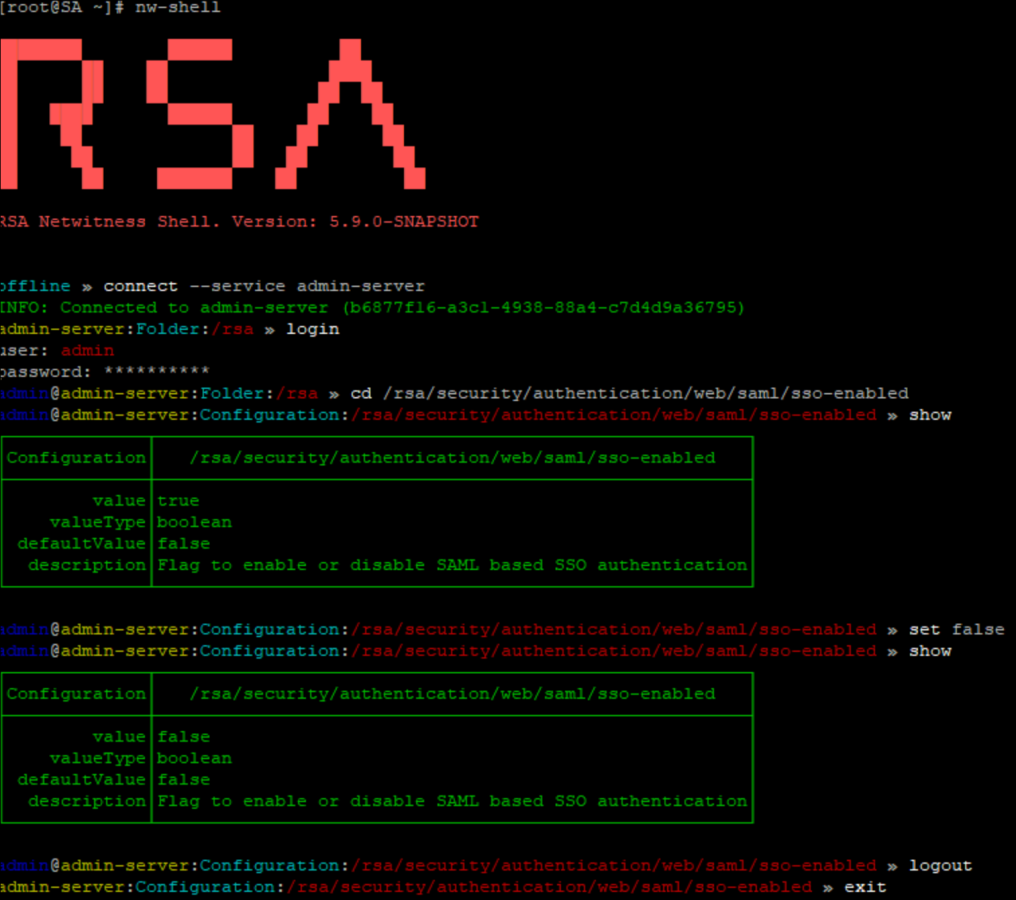
Task: Click the 'true' value cell
Action: click(178, 501)
